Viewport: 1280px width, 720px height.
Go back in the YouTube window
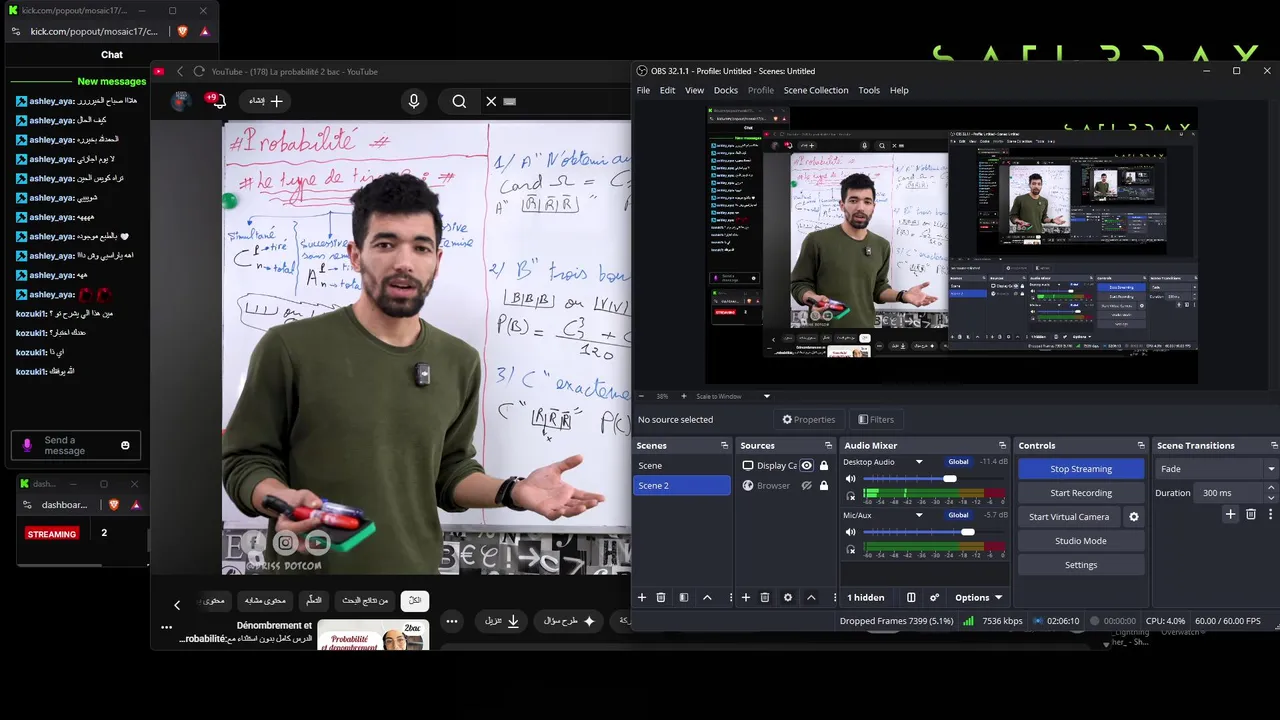[x=180, y=71]
